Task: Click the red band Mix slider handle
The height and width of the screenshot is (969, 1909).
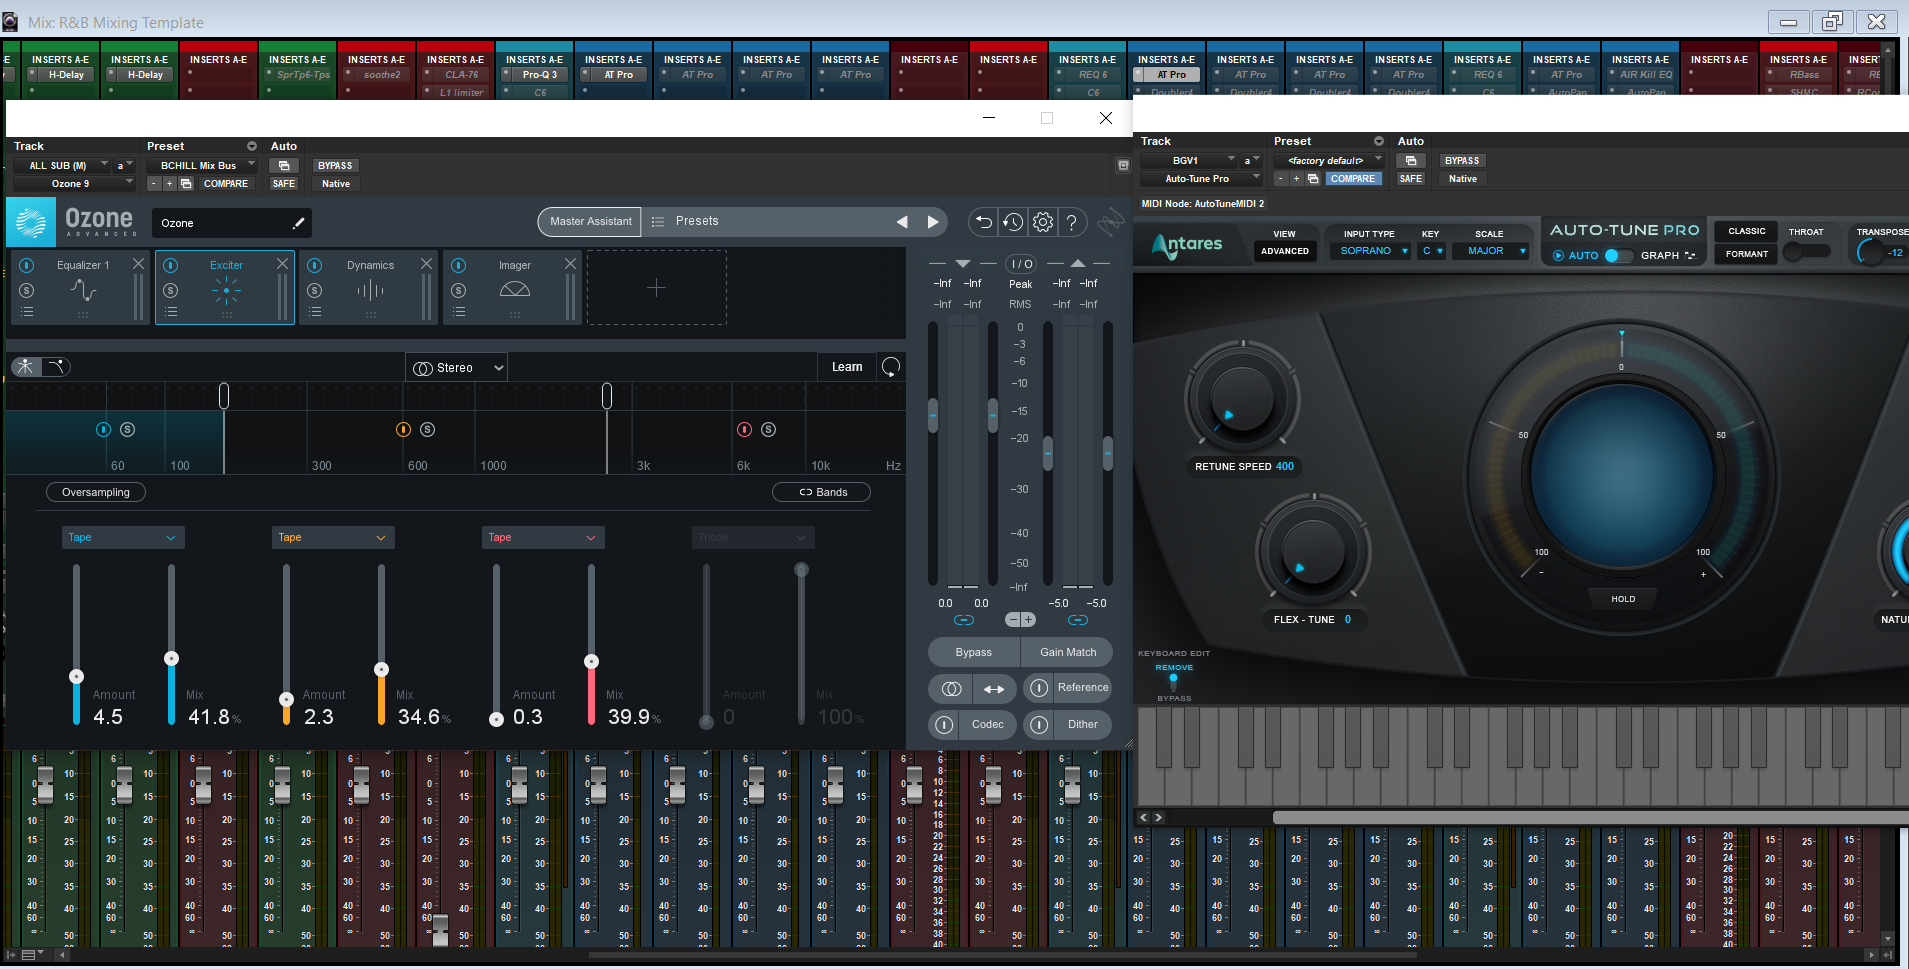Action: click(591, 661)
